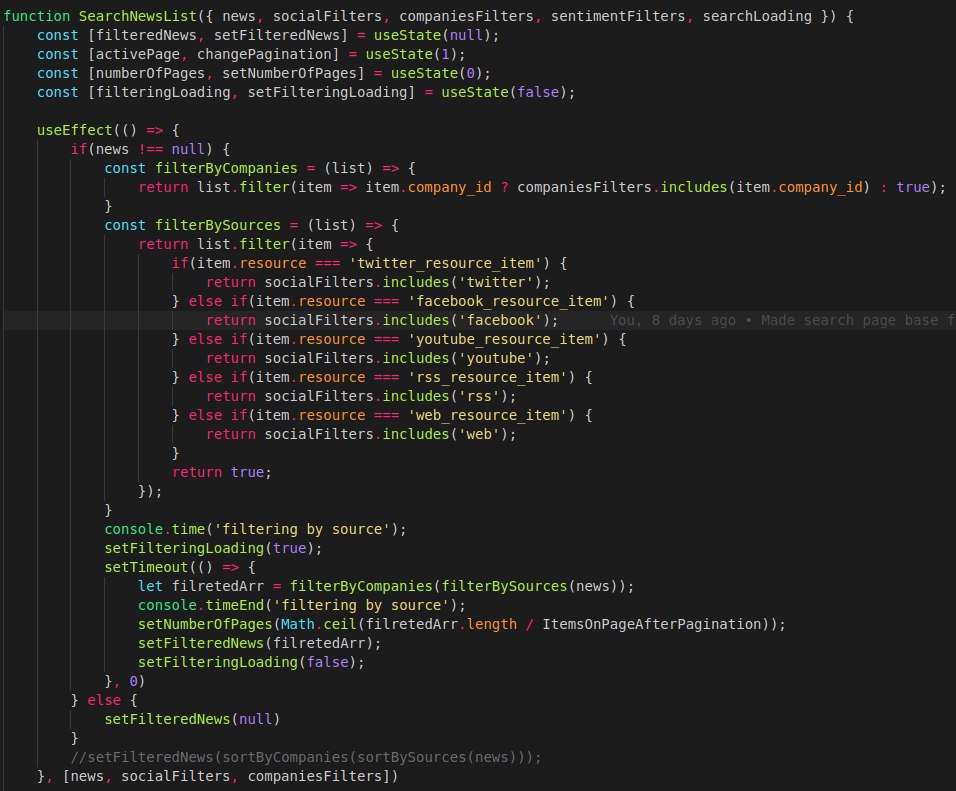Click sentimentFilters in the function parameters
This screenshot has height=791, width=956.
618,16
